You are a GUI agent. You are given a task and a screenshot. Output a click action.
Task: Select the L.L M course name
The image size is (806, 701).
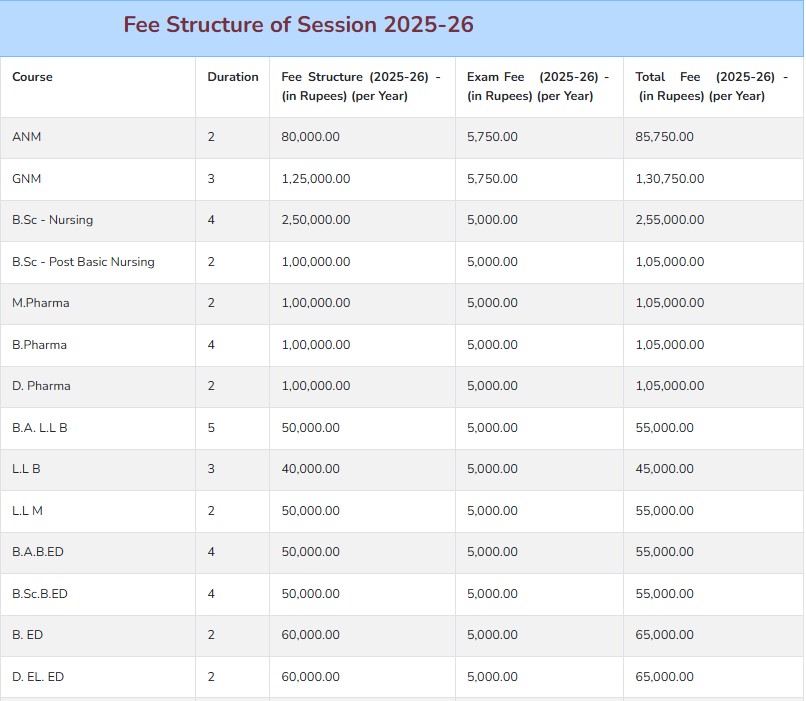(27, 511)
